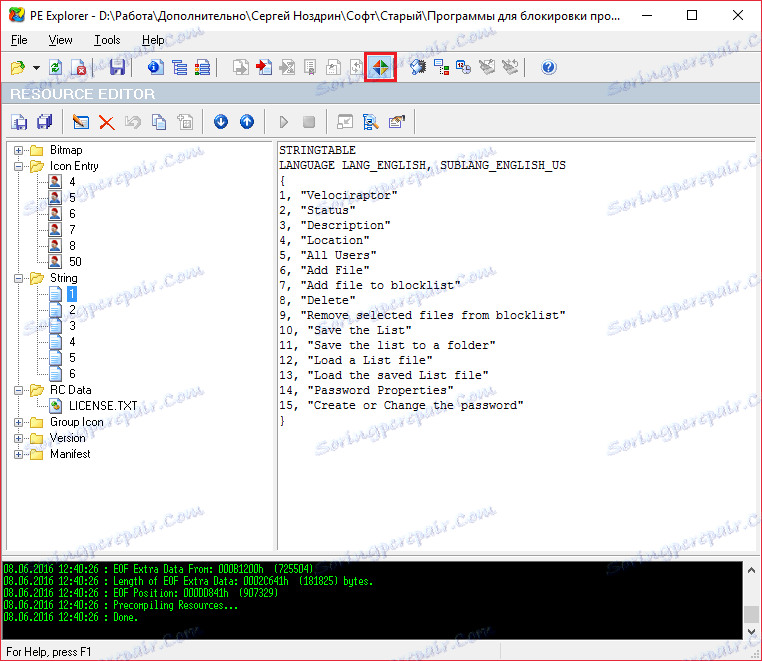Expand the Manifest folder node
Image resolution: width=762 pixels, height=661 pixels.
(x=18, y=454)
